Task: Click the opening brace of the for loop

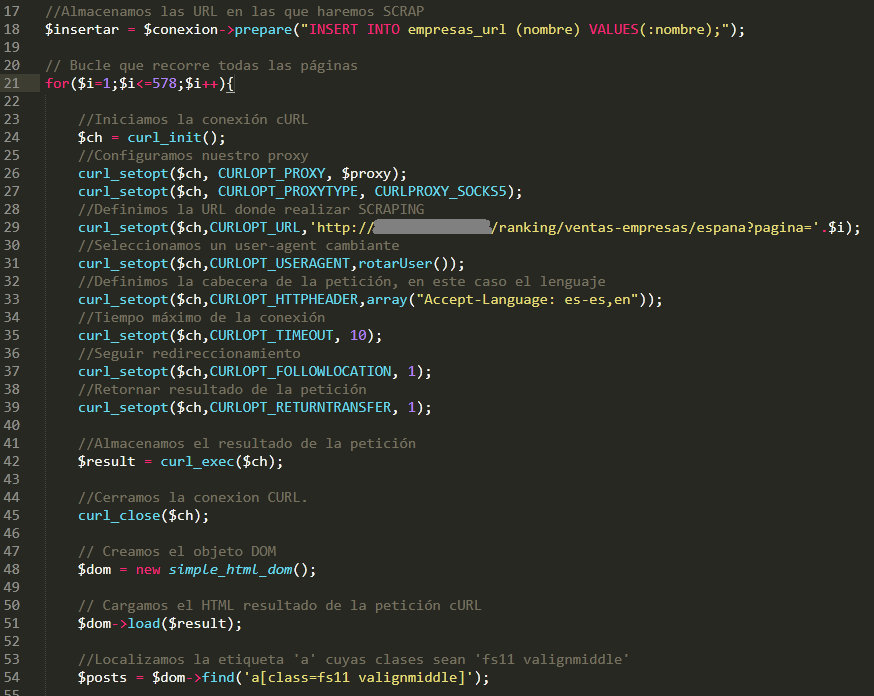Action: (x=229, y=83)
